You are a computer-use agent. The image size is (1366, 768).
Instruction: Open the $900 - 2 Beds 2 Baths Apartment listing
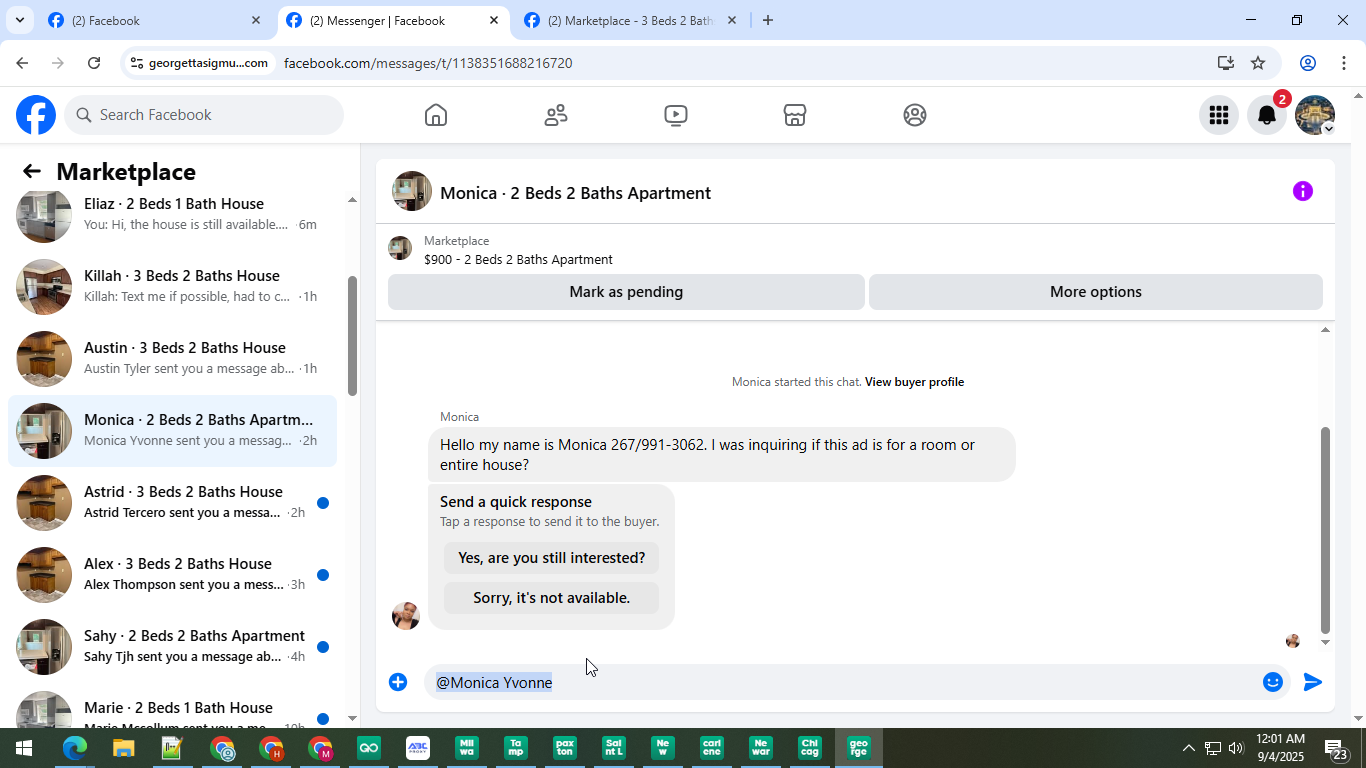point(518,260)
